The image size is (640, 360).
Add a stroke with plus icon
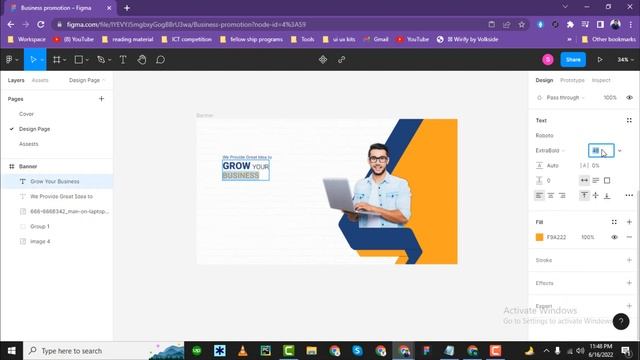(629, 260)
